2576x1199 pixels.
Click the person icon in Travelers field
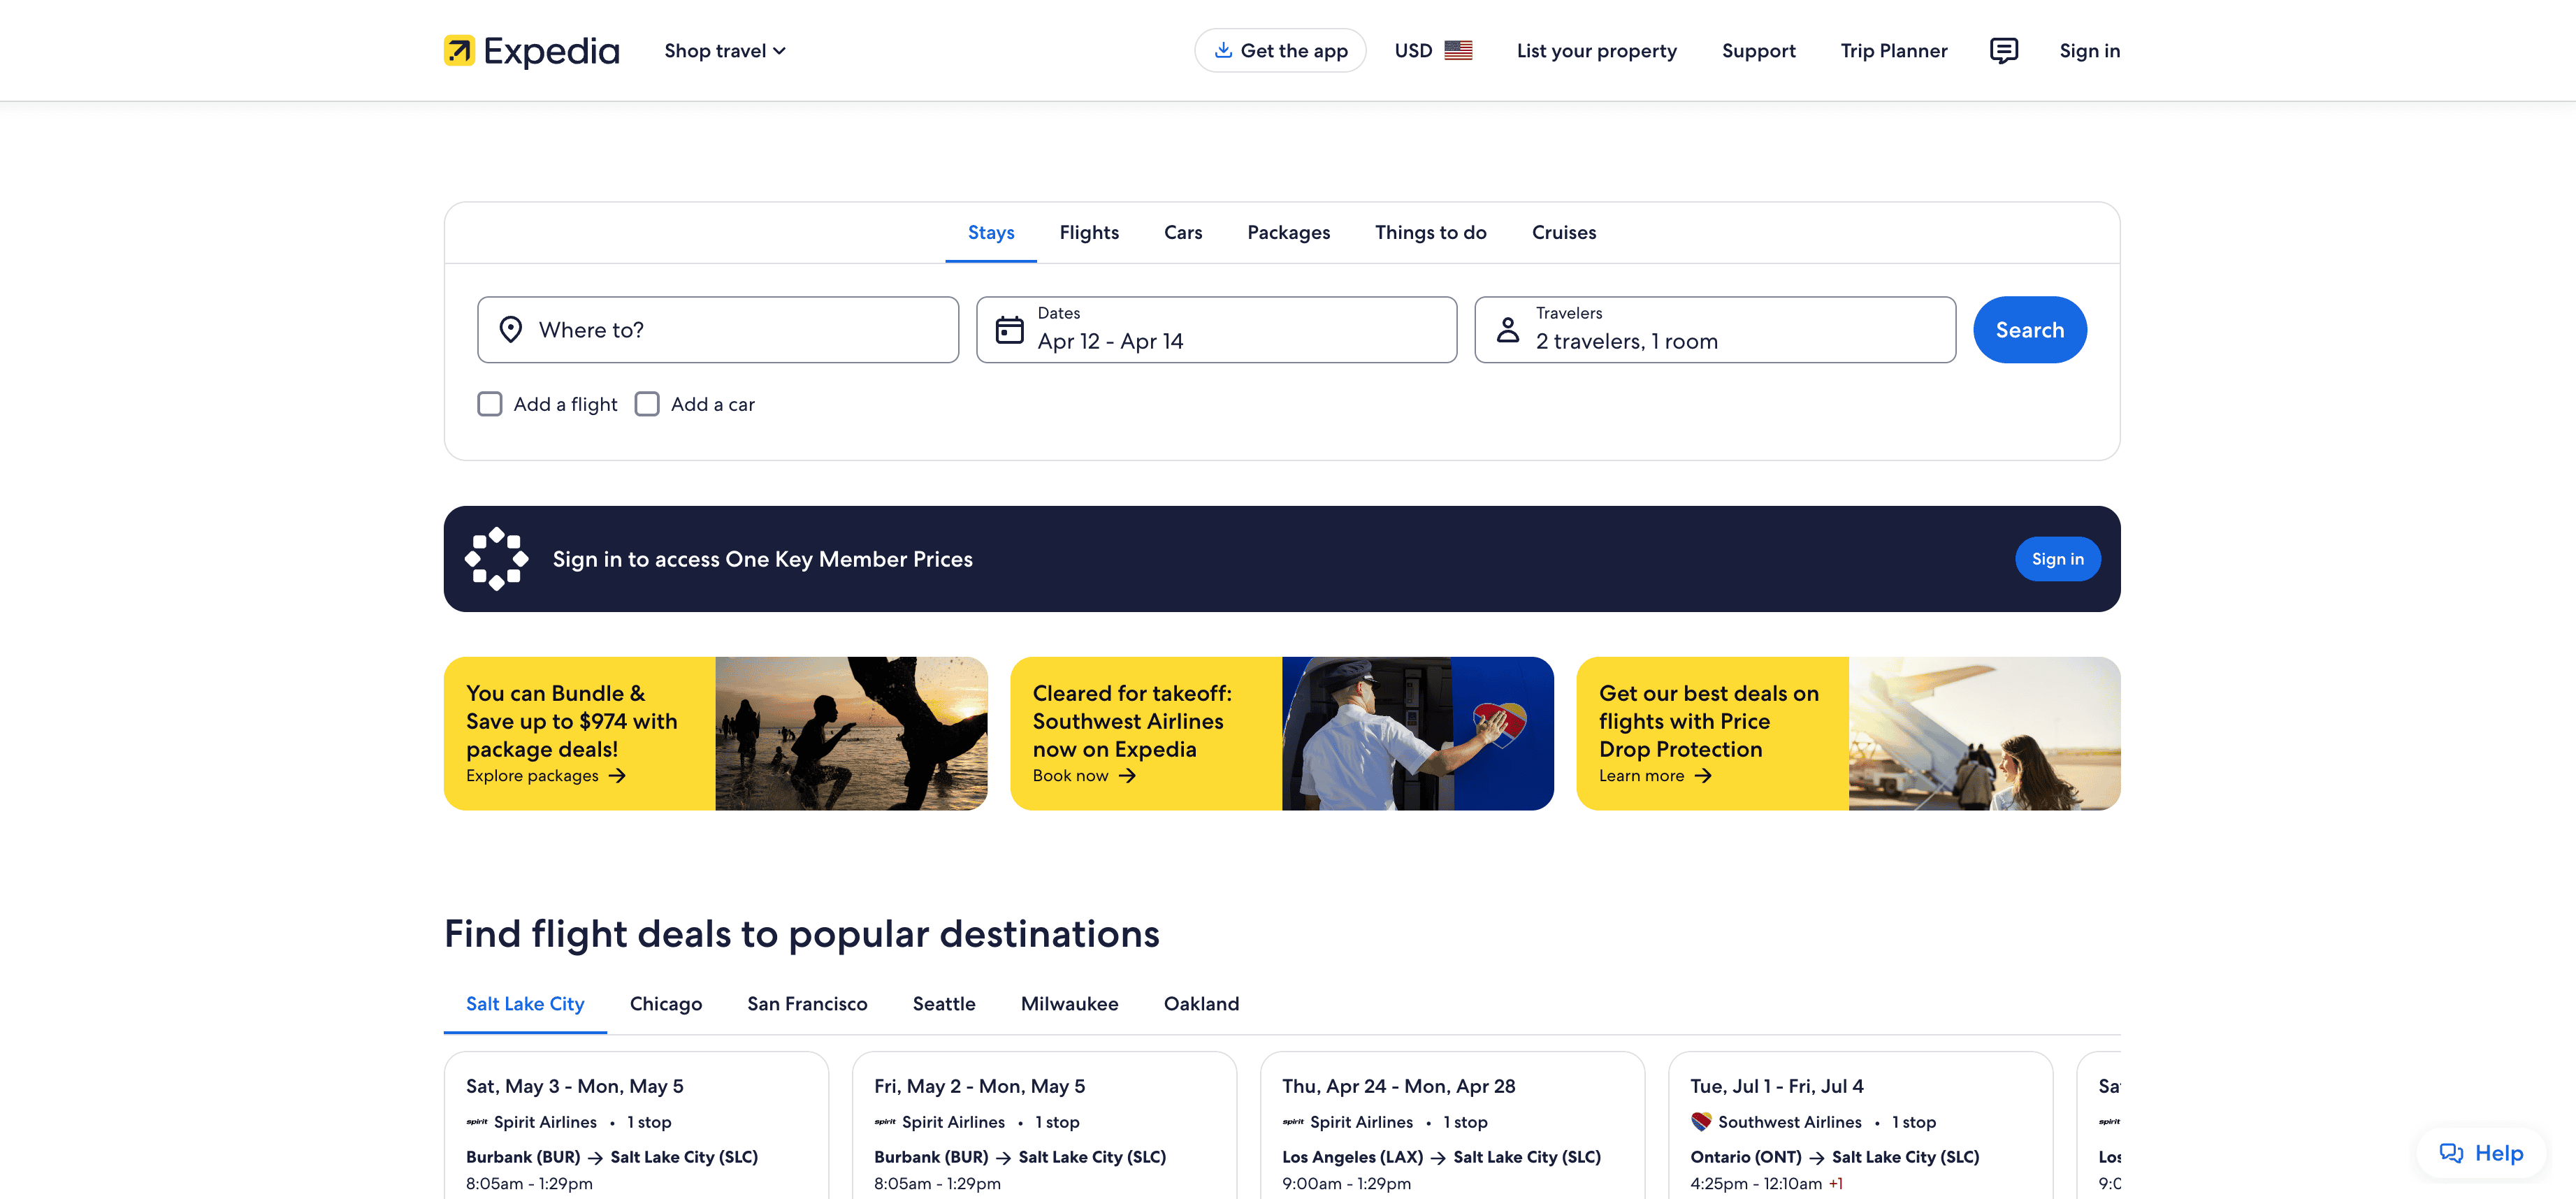coord(1508,329)
